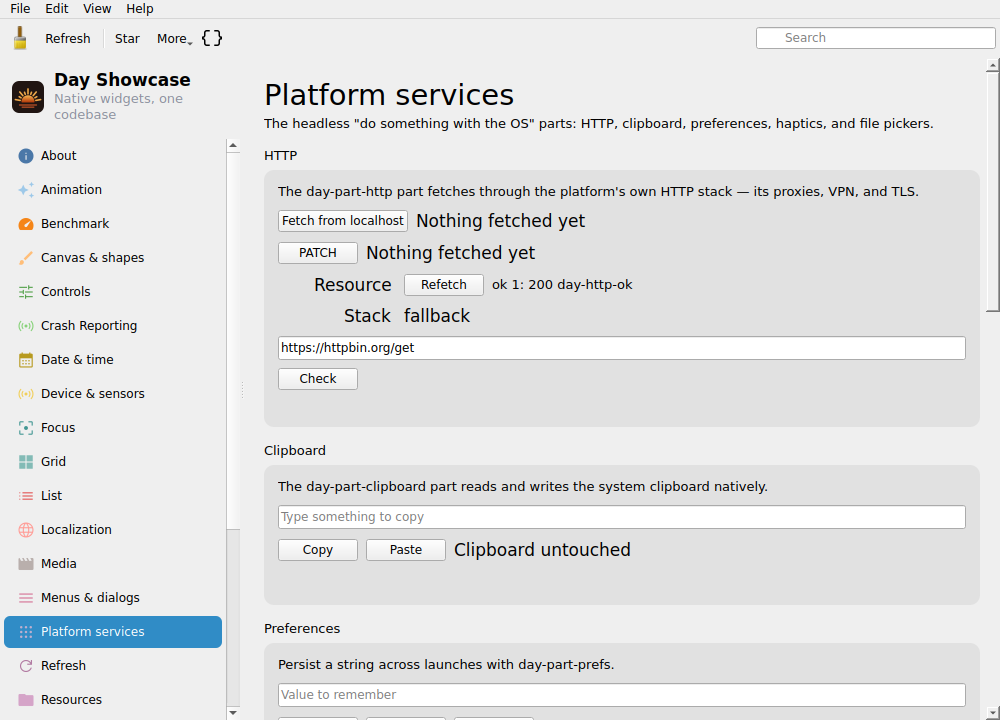Click the Check button

[x=318, y=379]
